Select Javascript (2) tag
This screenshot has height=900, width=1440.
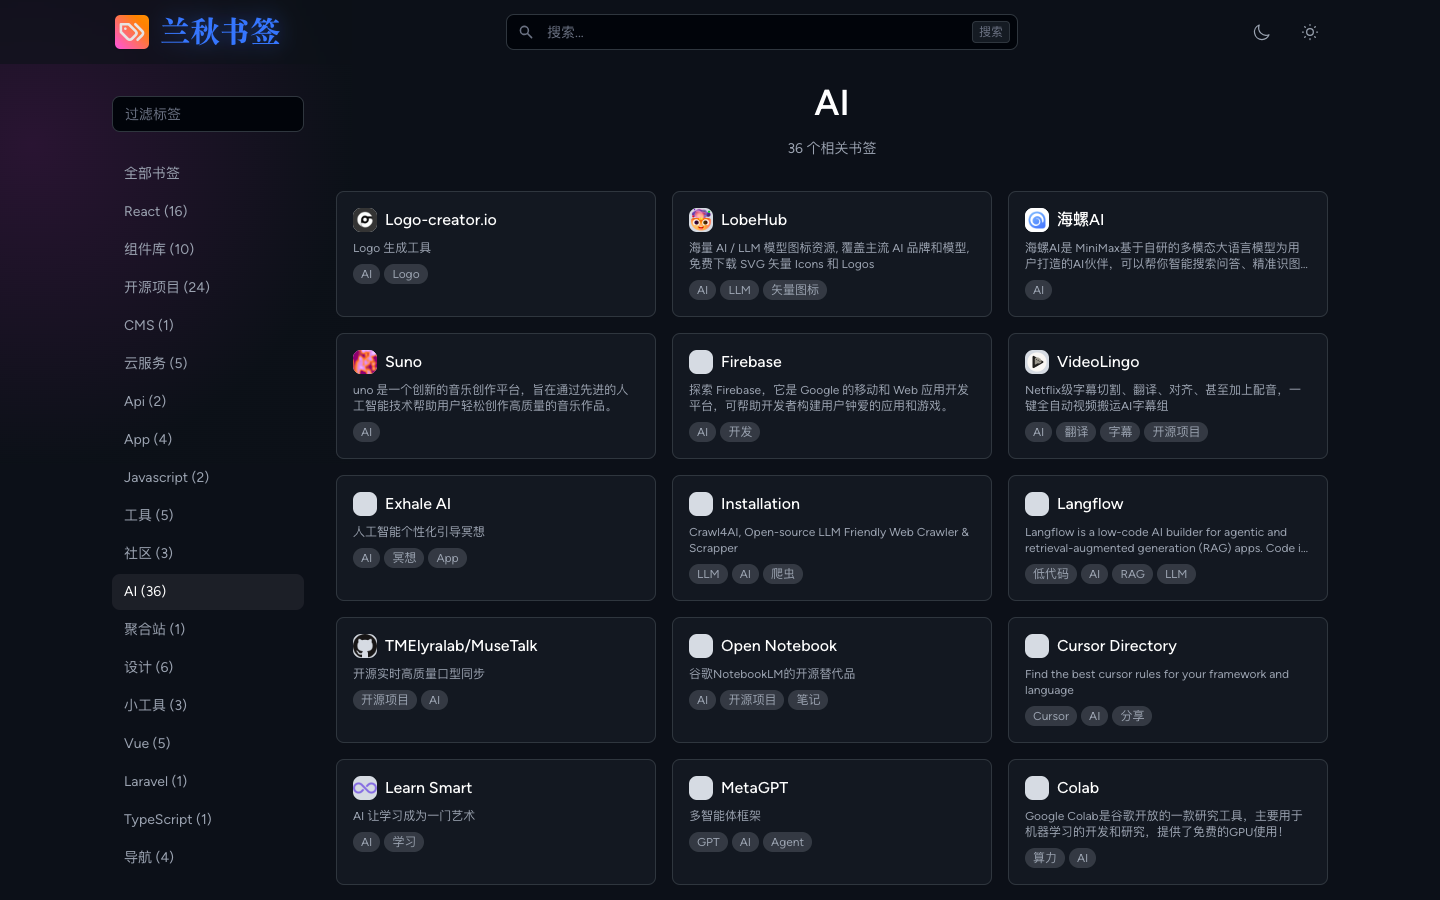[x=208, y=477]
